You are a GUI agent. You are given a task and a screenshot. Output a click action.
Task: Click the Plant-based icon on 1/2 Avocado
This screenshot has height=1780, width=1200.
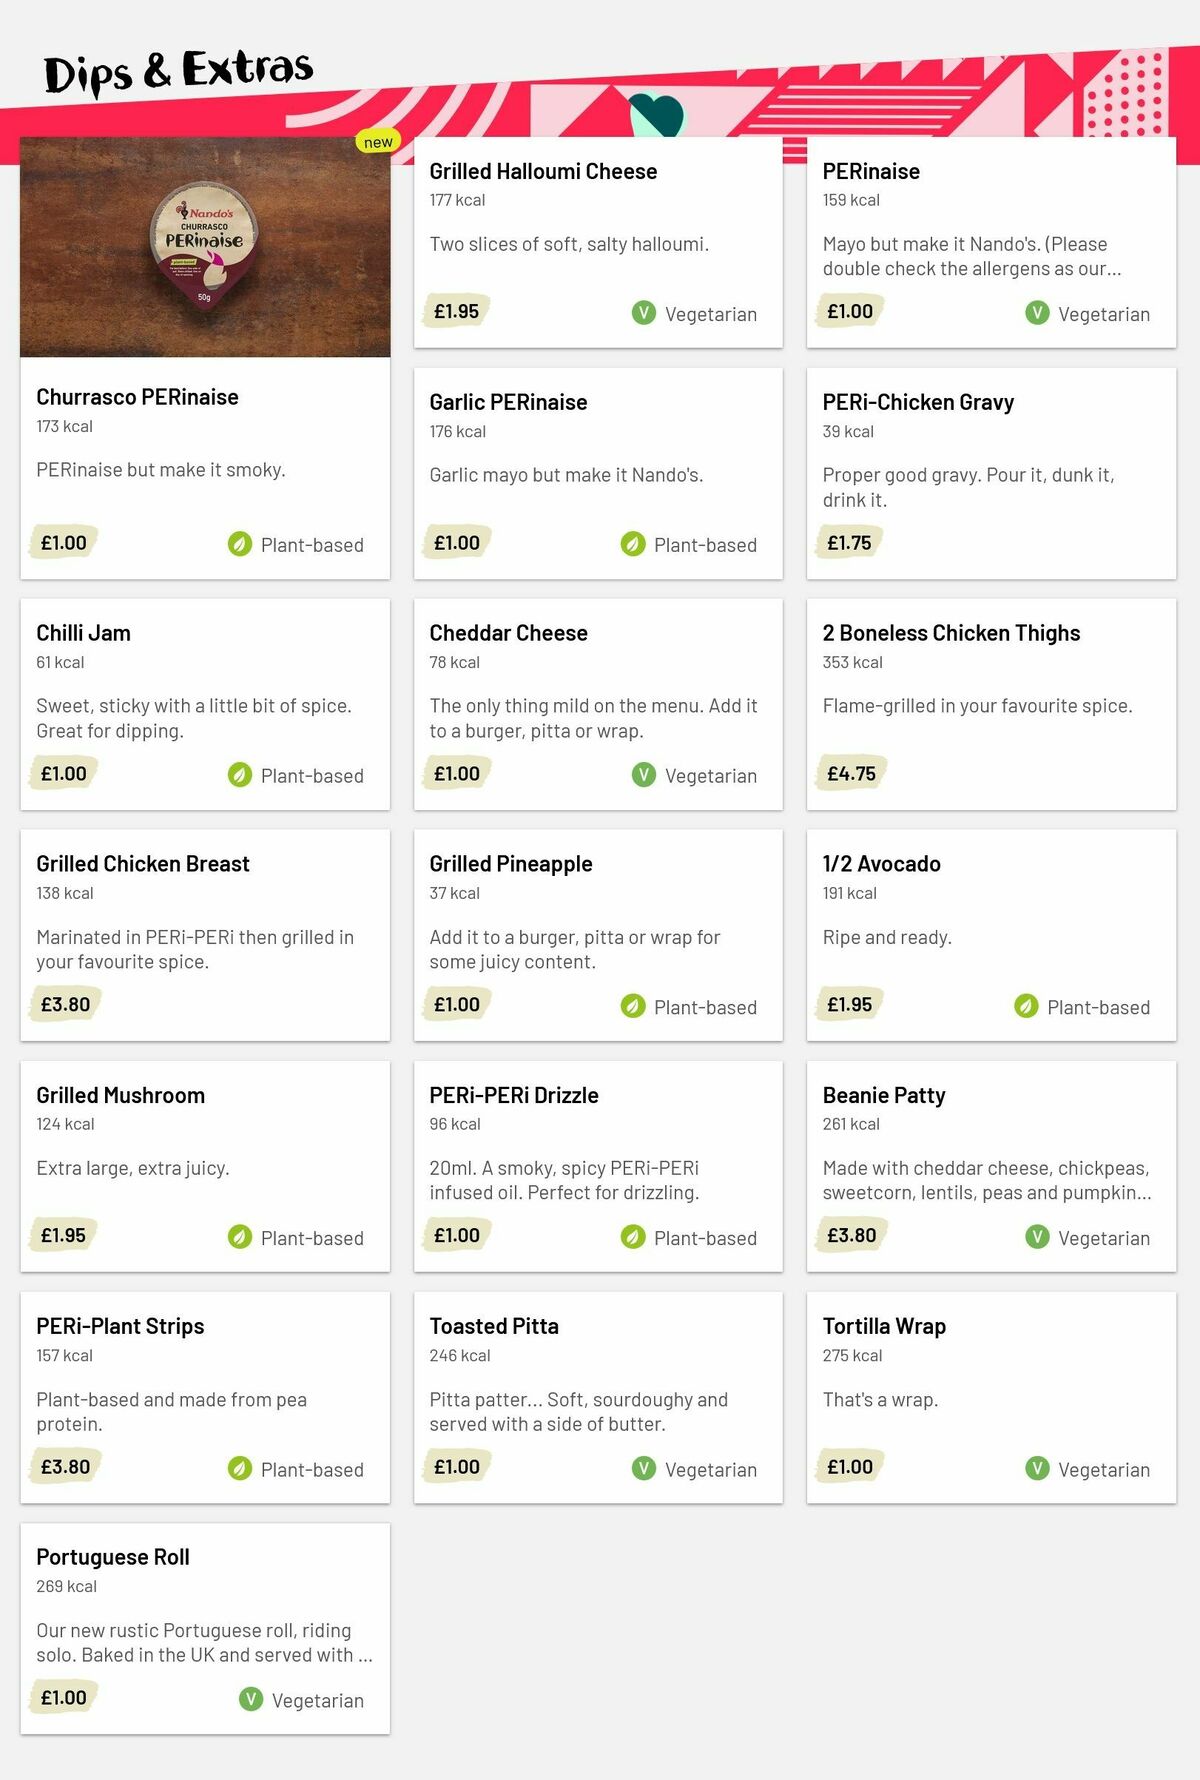pos(1025,1007)
